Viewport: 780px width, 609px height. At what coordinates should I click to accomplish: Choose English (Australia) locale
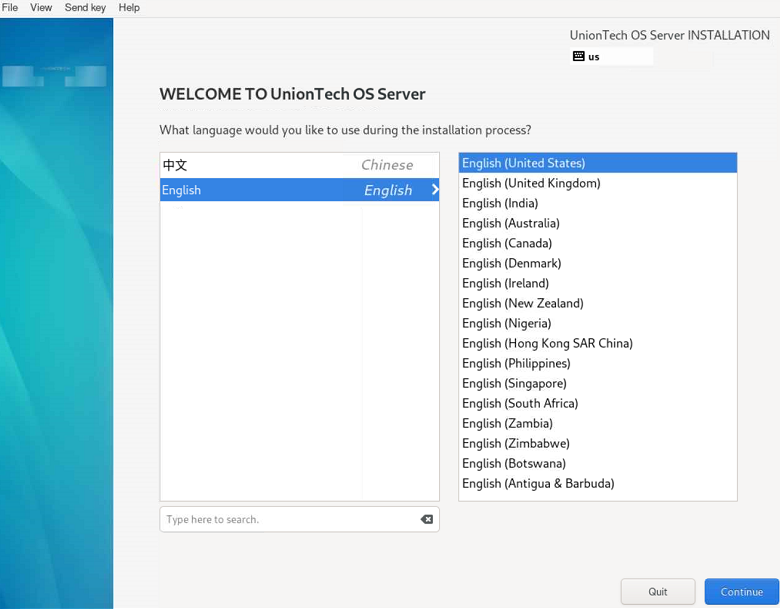point(598,223)
